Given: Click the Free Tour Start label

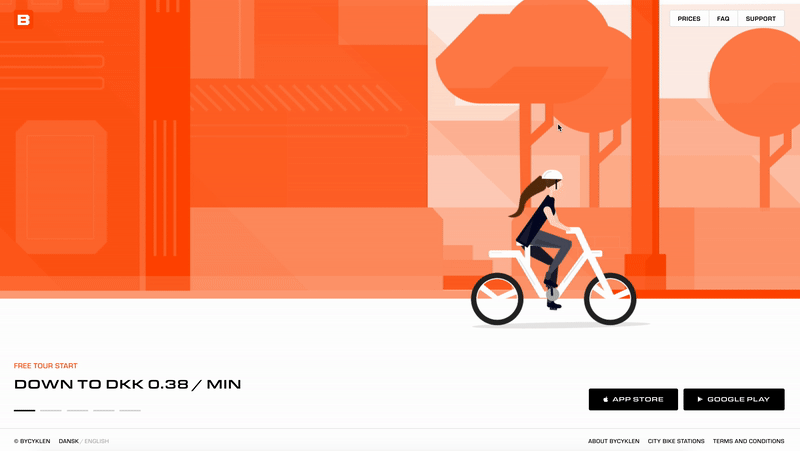Looking at the screenshot, I should click(x=45, y=366).
